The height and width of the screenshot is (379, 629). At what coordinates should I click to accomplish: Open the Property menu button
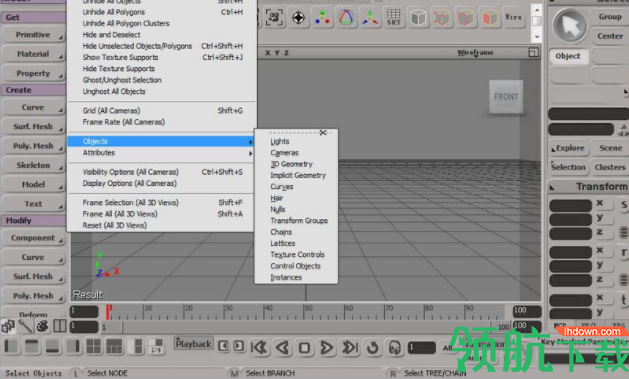(33, 73)
